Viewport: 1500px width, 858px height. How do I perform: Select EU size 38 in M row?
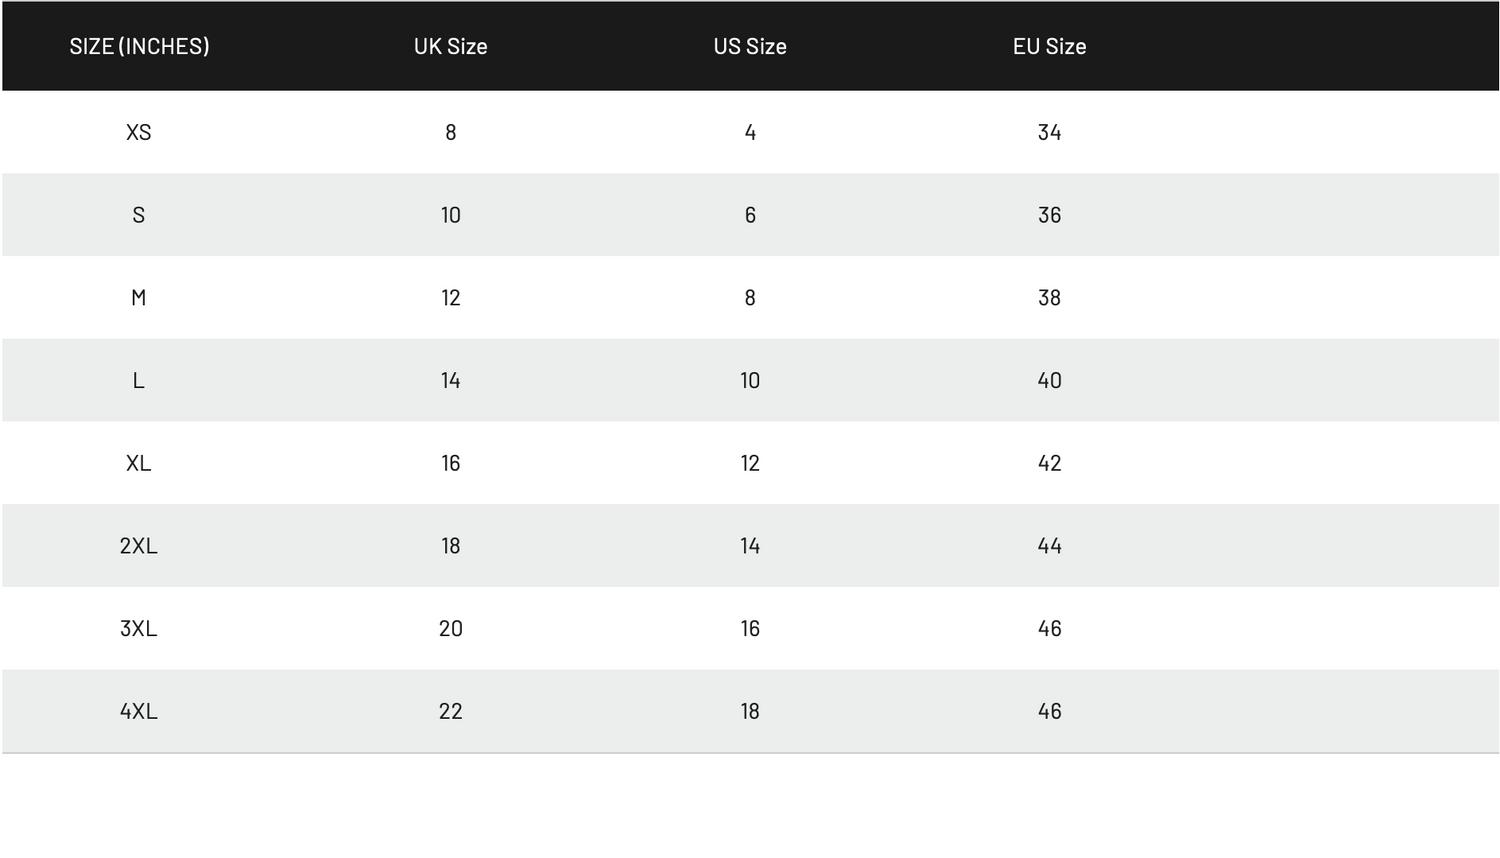(1049, 298)
